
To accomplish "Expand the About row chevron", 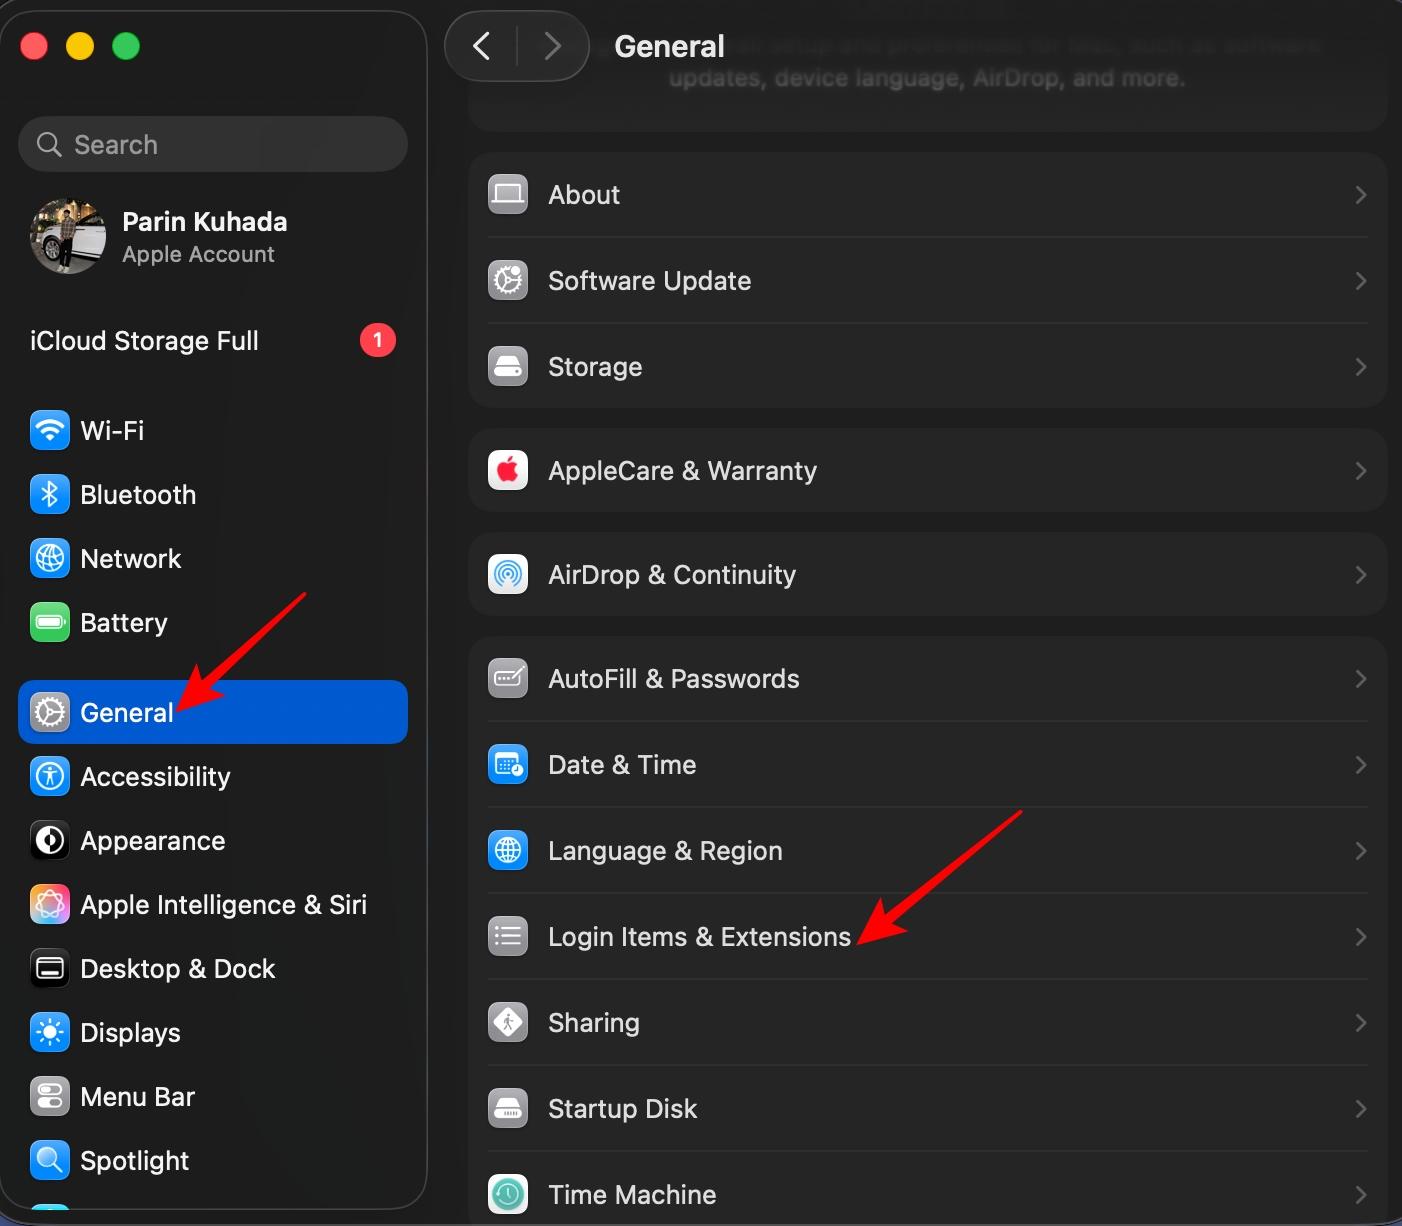I will point(1361,195).
